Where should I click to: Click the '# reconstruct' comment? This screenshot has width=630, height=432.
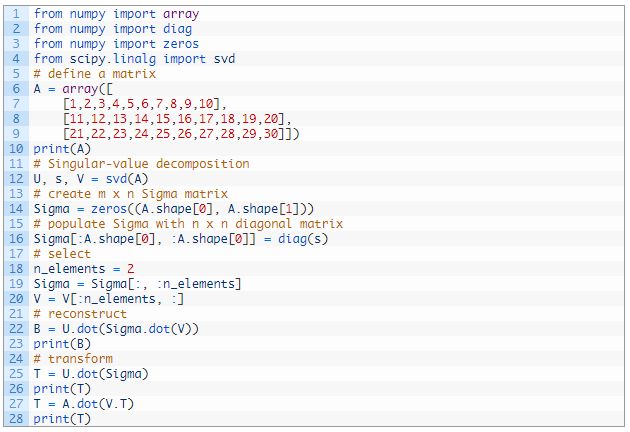point(80,314)
